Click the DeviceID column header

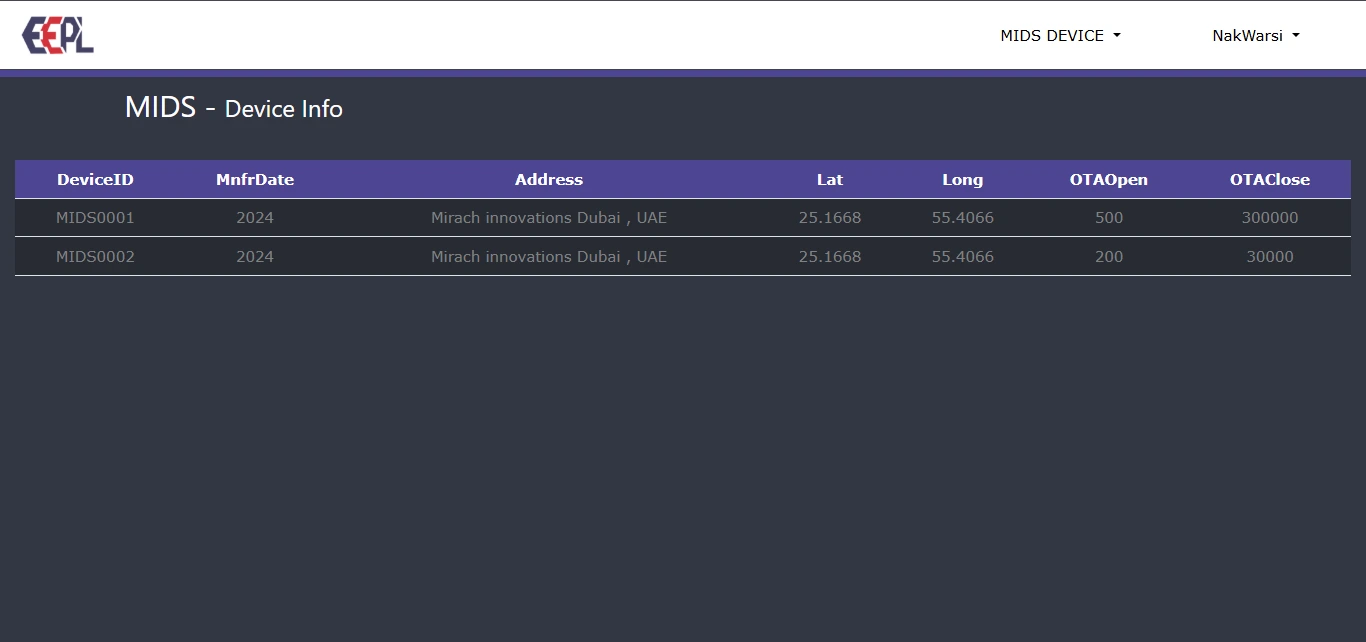pyautogui.click(x=95, y=180)
